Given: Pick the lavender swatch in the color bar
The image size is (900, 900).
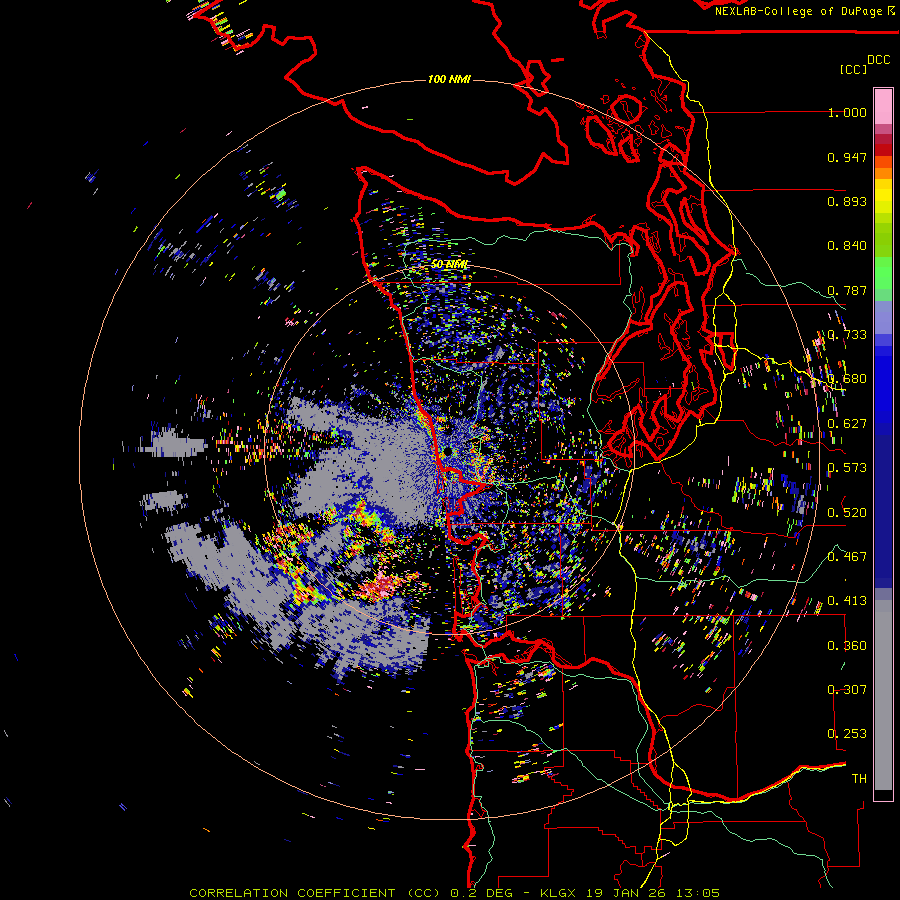Looking at the screenshot, I should point(883,317).
